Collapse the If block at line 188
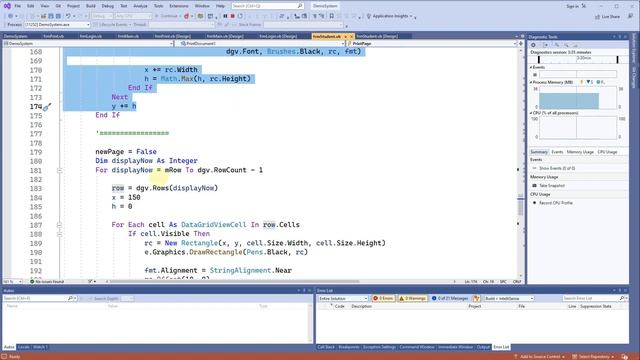The image size is (640, 360). point(60,234)
